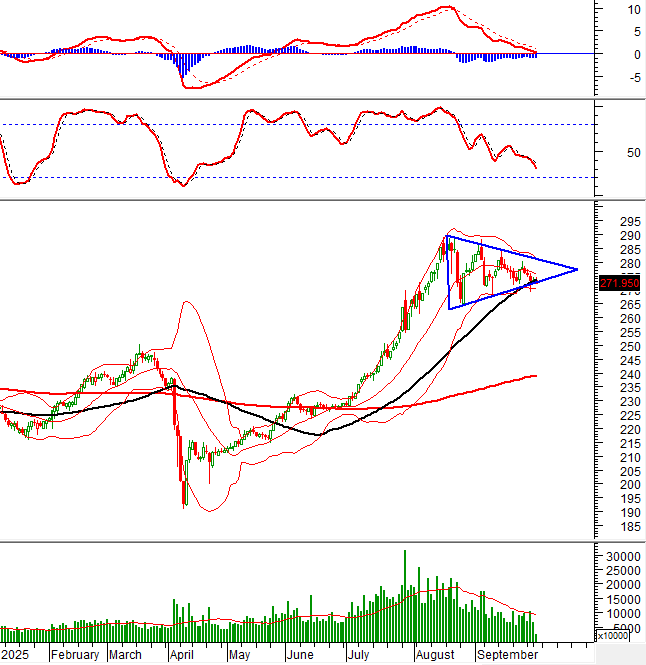
Task: Click the April month label
Action: pyautogui.click(x=180, y=655)
